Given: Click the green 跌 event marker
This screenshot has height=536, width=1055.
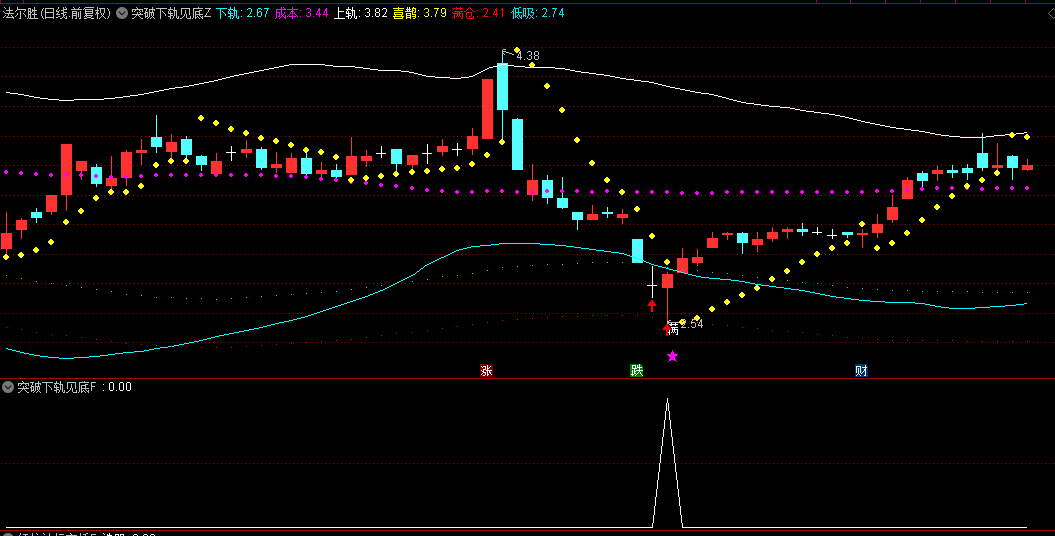Looking at the screenshot, I should (636, 370).
